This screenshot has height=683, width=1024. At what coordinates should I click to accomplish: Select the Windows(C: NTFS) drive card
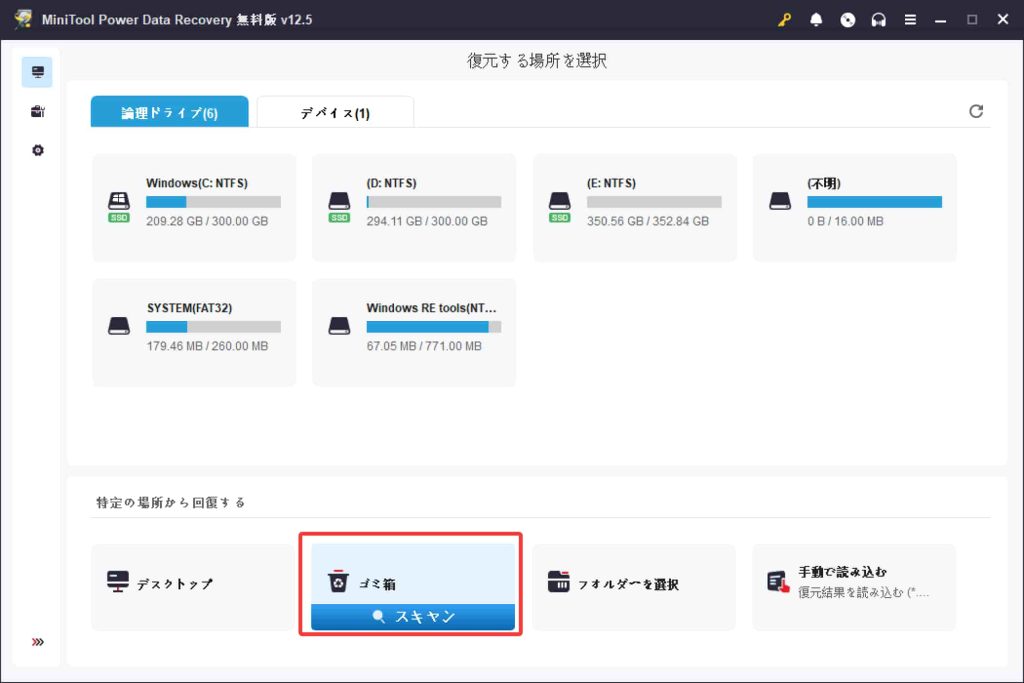tap(194, 208)
